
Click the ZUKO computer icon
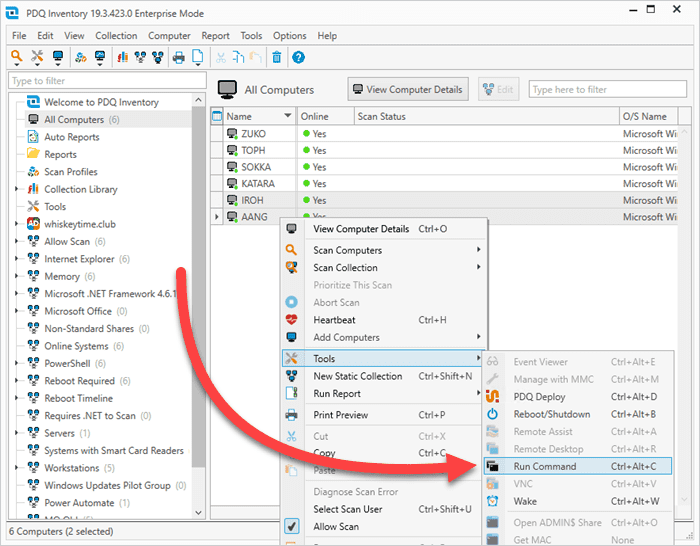click(232, 133)
